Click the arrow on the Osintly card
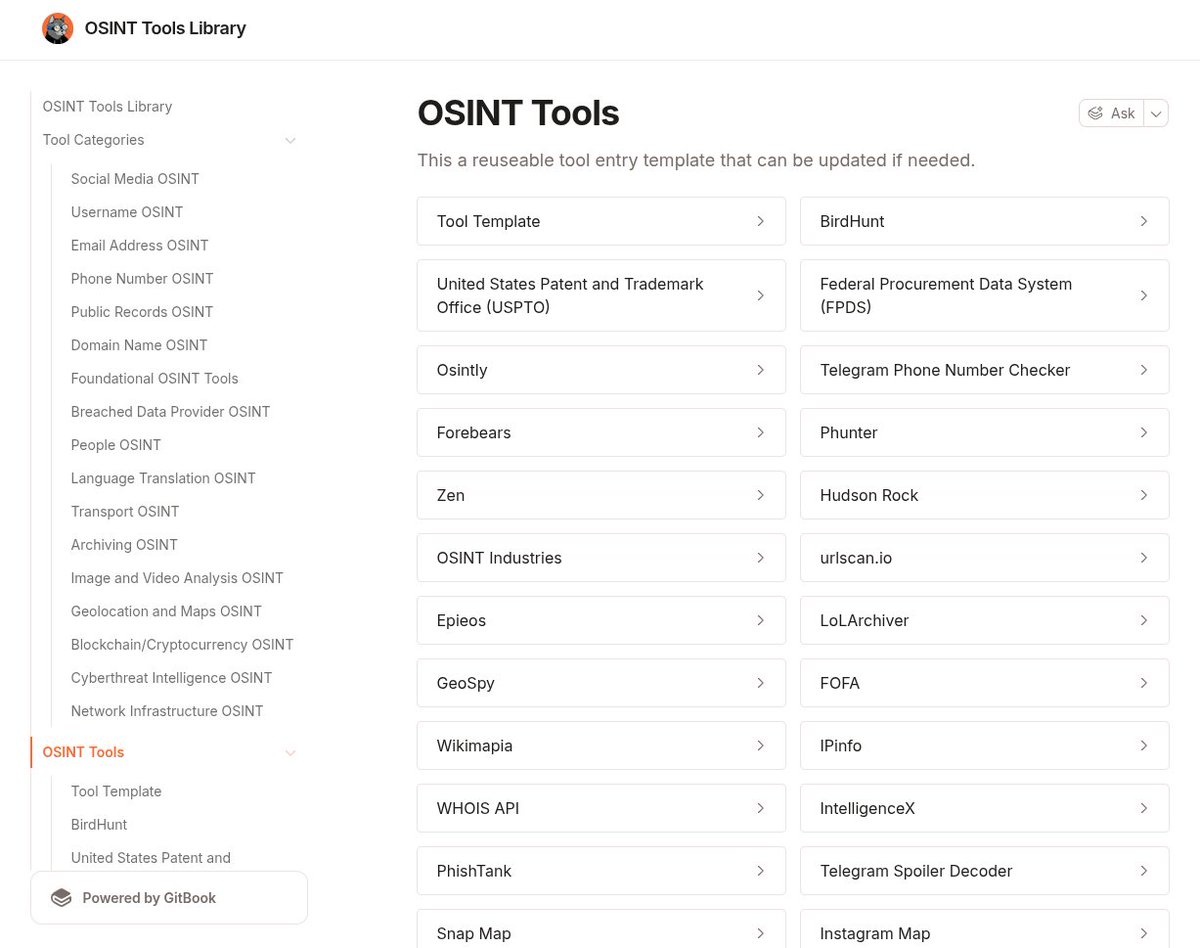The height and width of the screenshot is (948, 1200). pyautogui.click(x=760, y=370)
